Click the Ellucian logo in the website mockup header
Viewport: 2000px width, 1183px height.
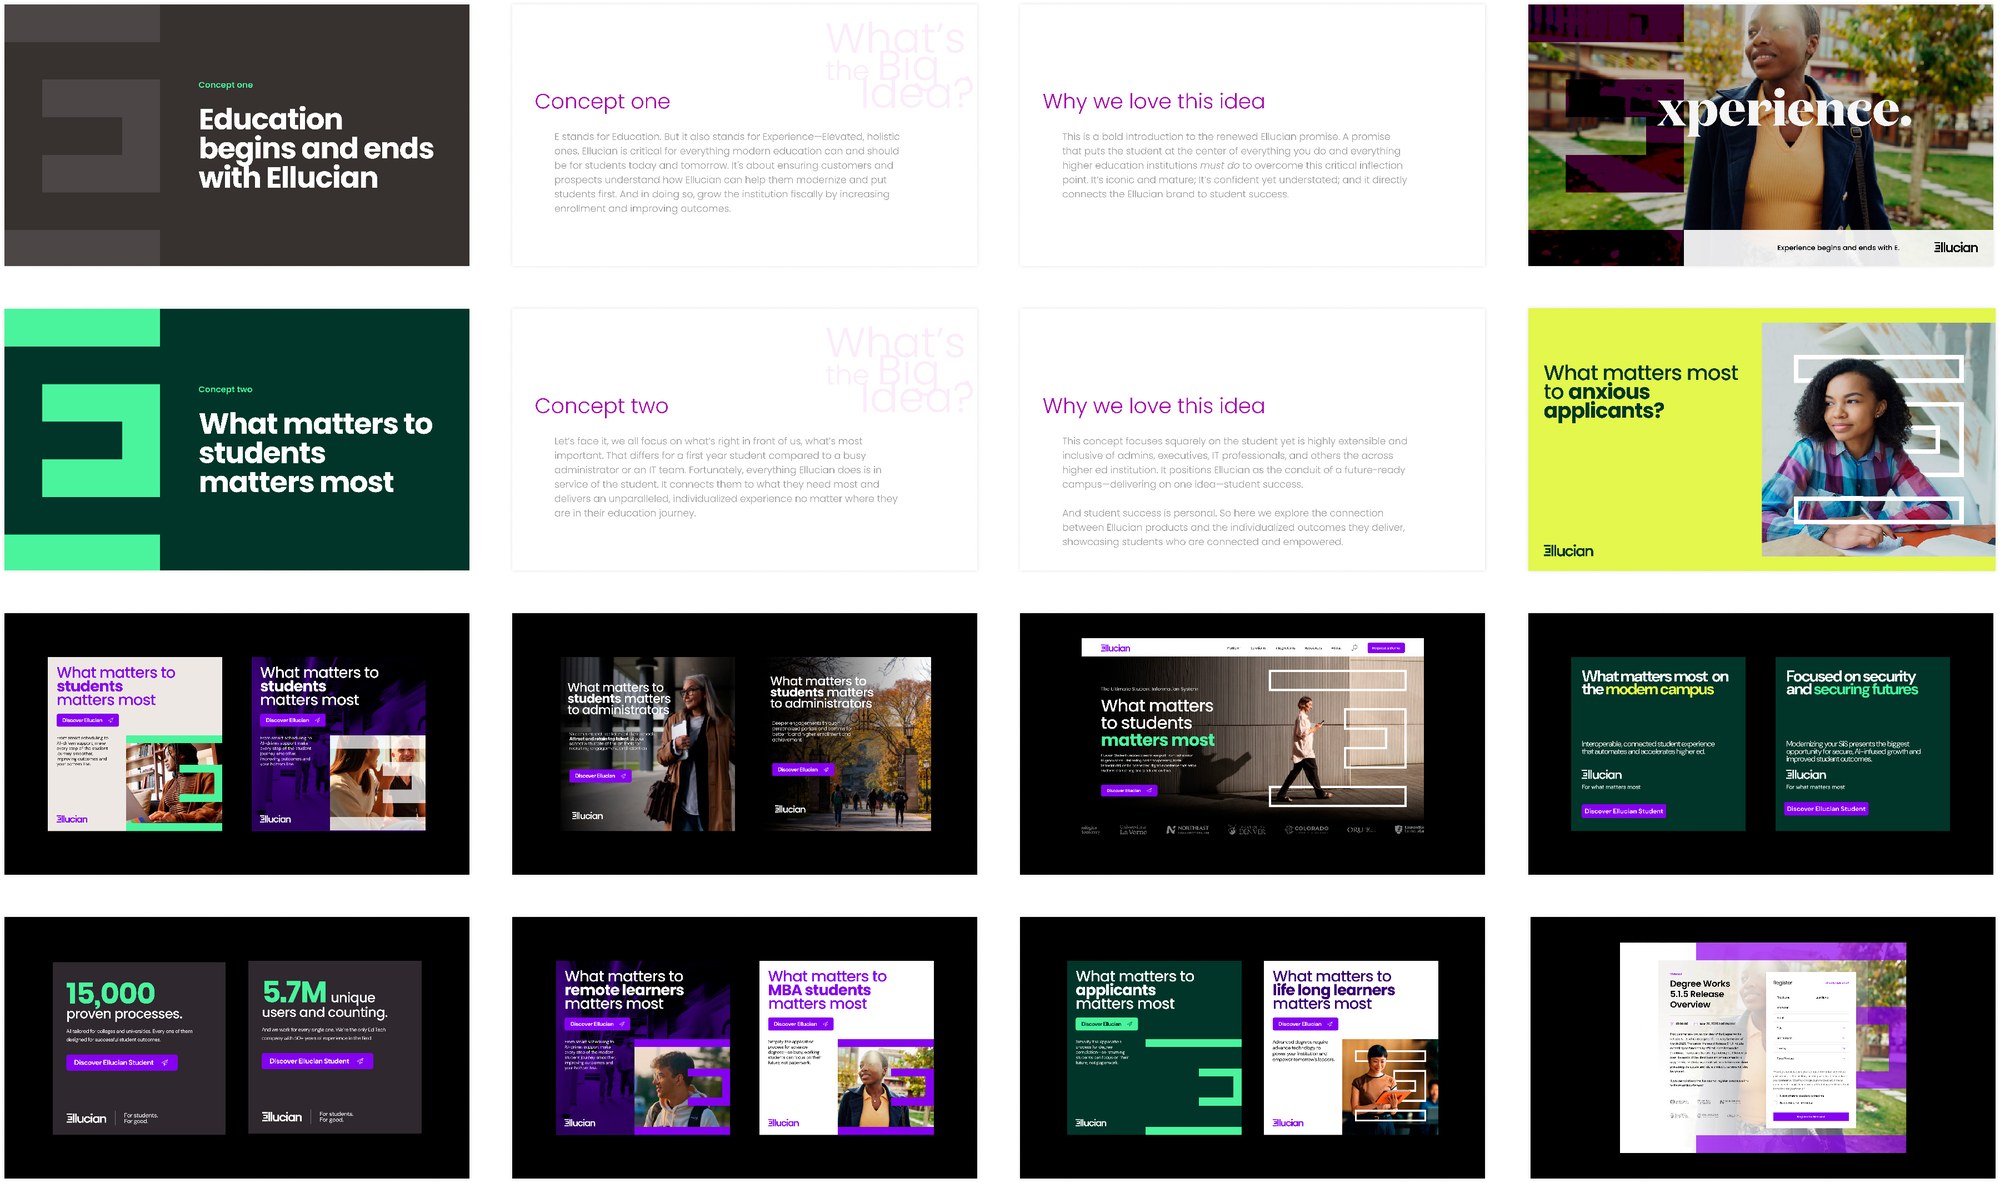coord(1115,648)
